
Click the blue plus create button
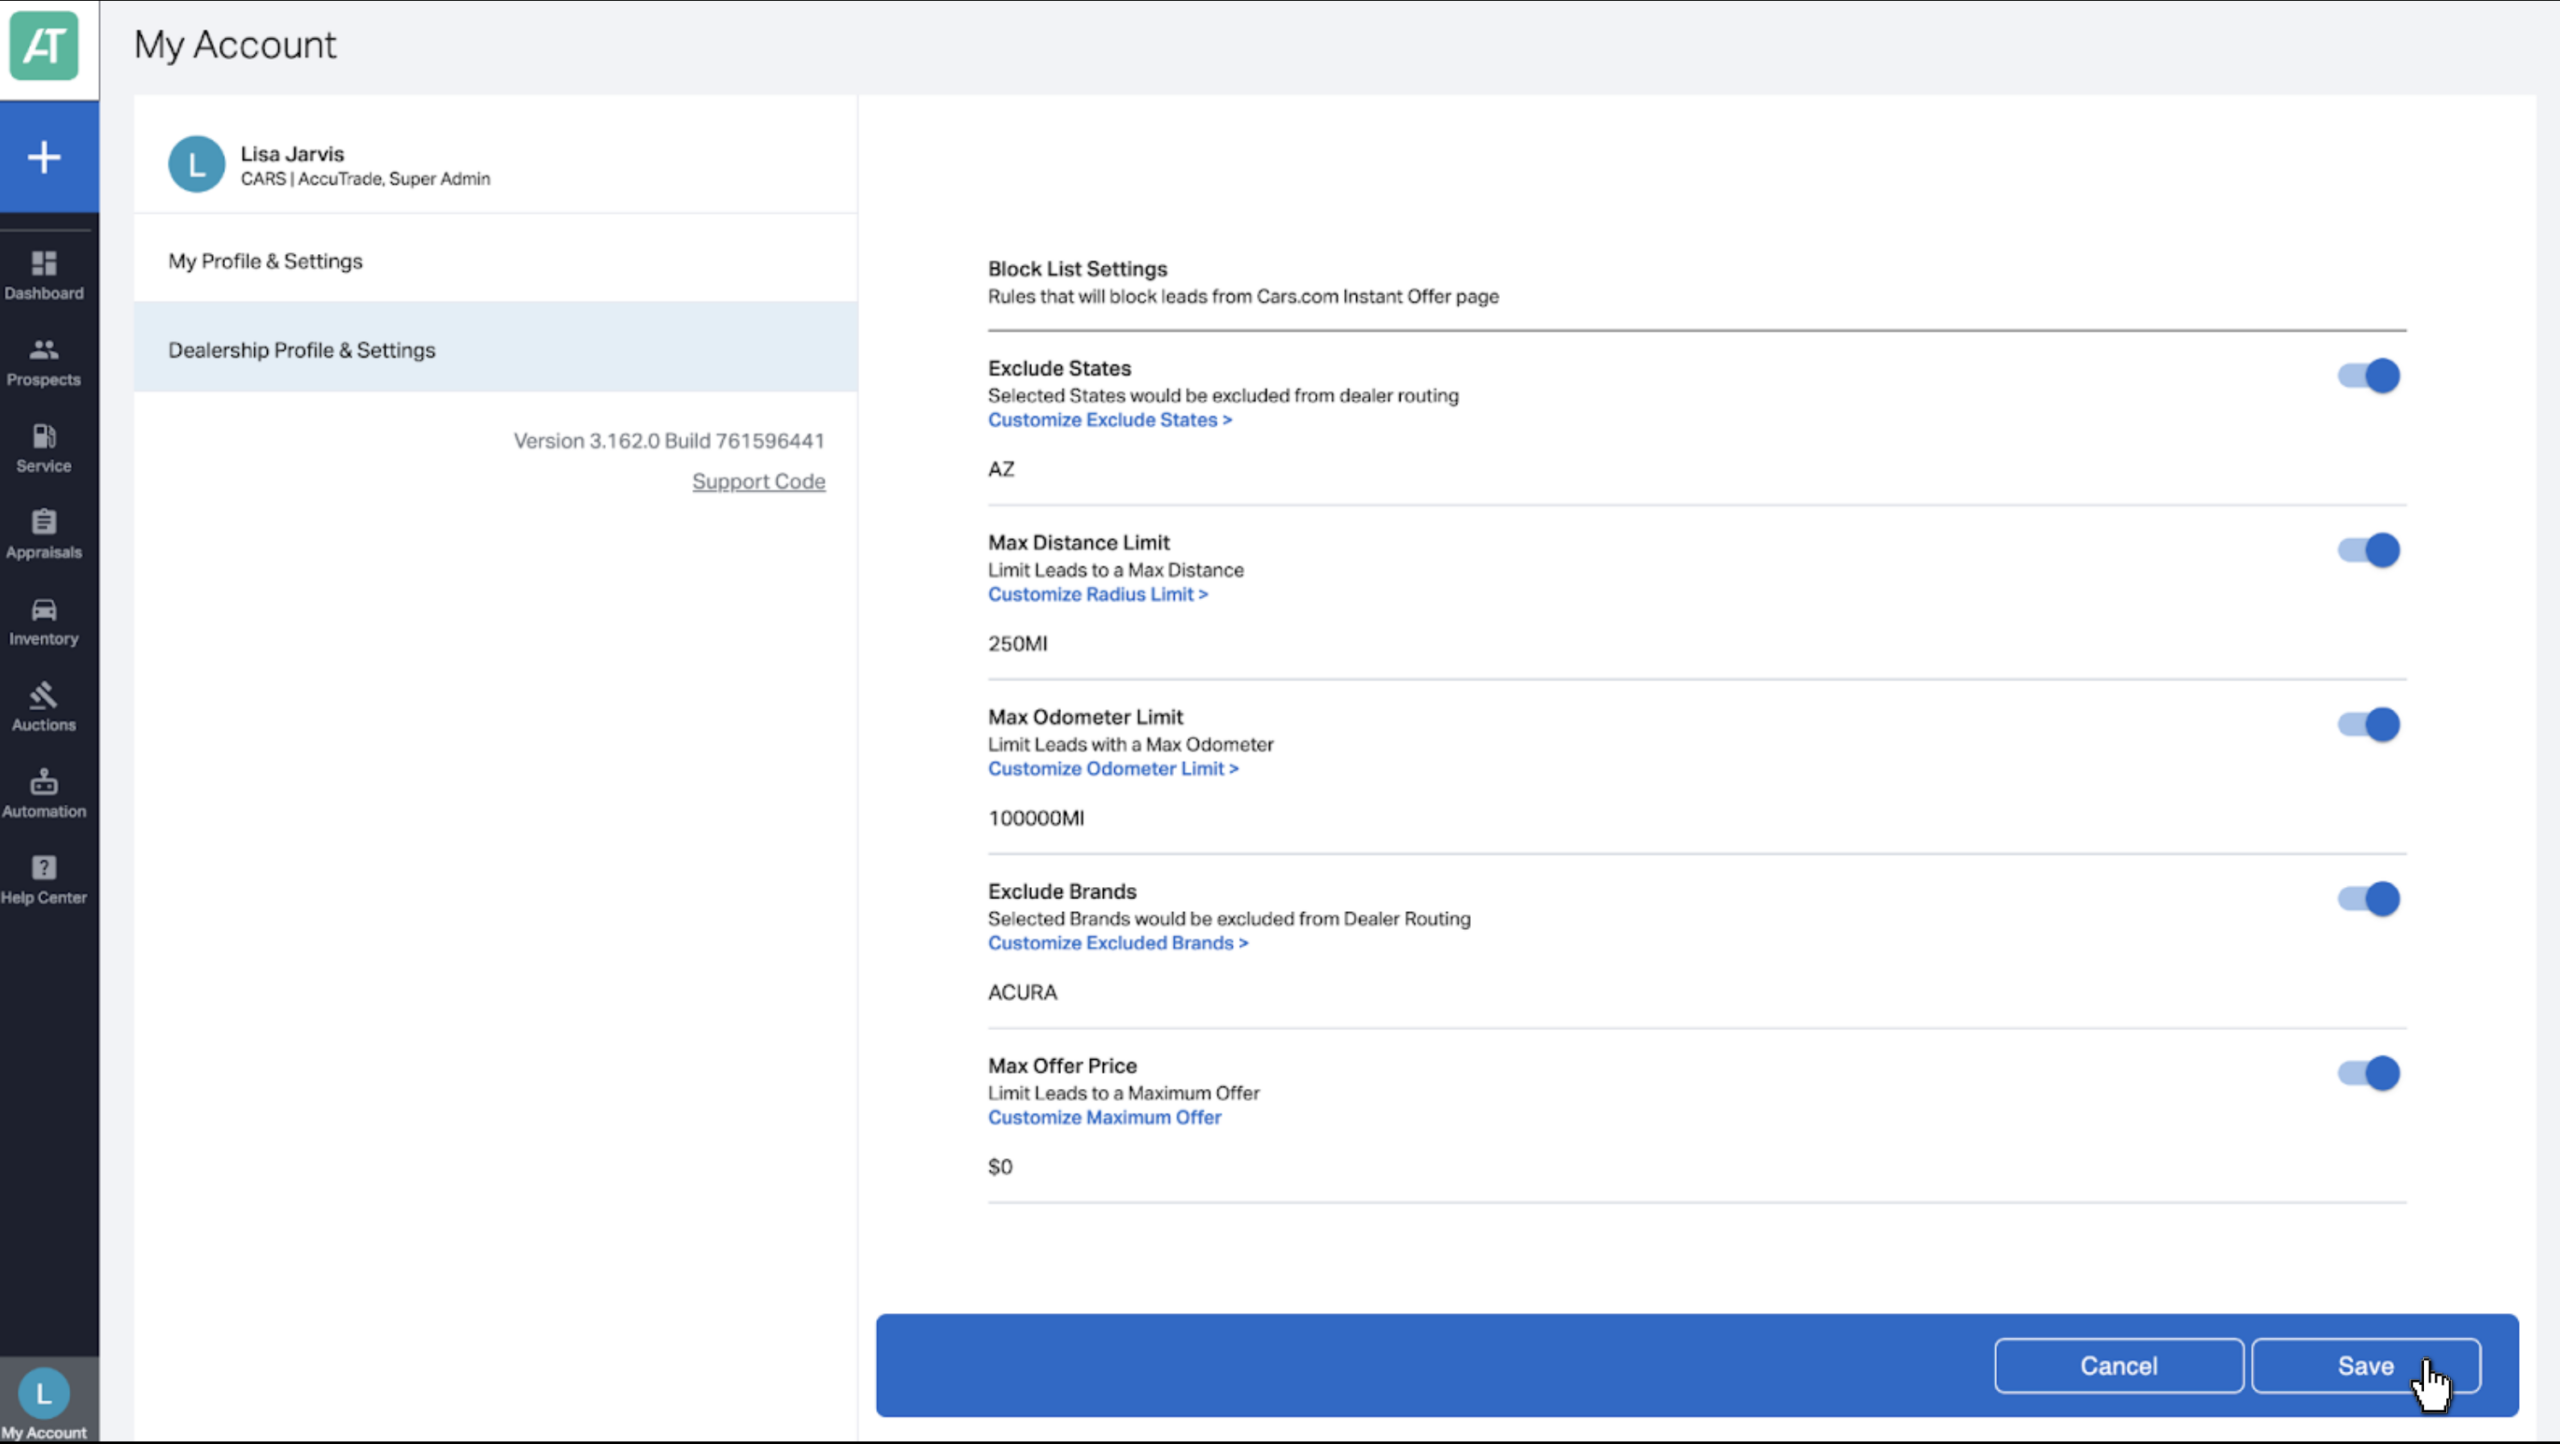point(44,157)
